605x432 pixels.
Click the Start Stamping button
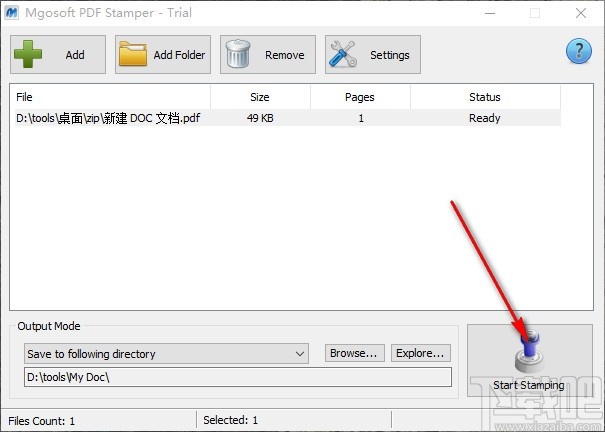530,361
